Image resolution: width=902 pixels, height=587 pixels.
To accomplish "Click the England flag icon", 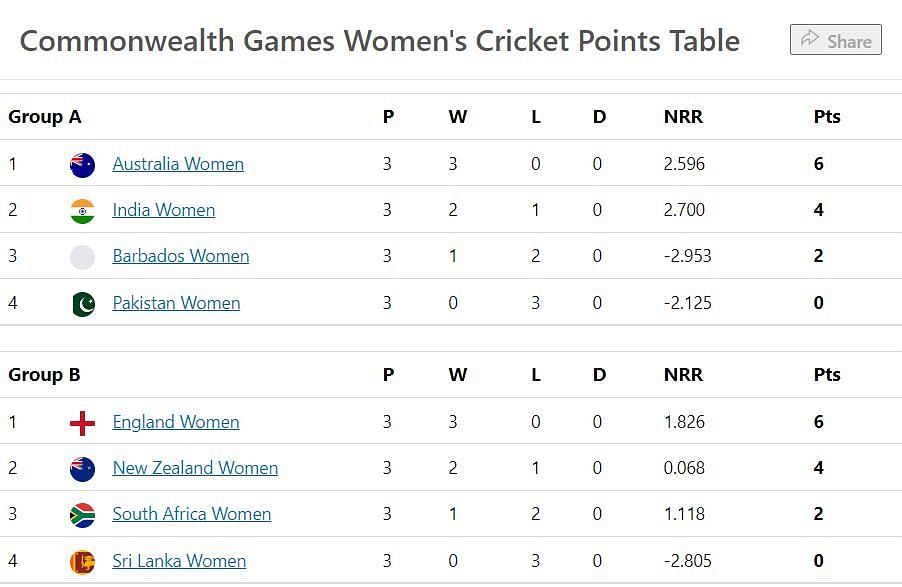I will pos(82,423).
